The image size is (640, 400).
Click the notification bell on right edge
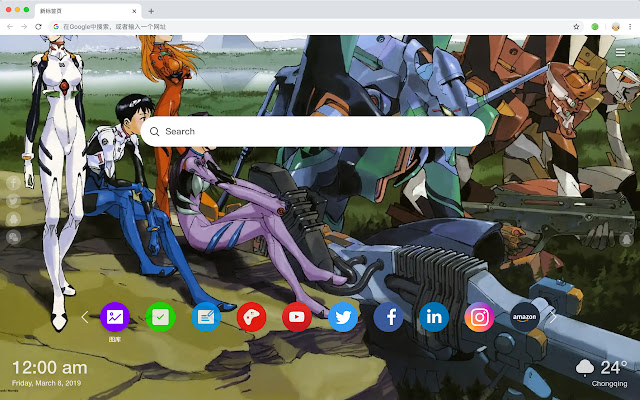[626, 240]
